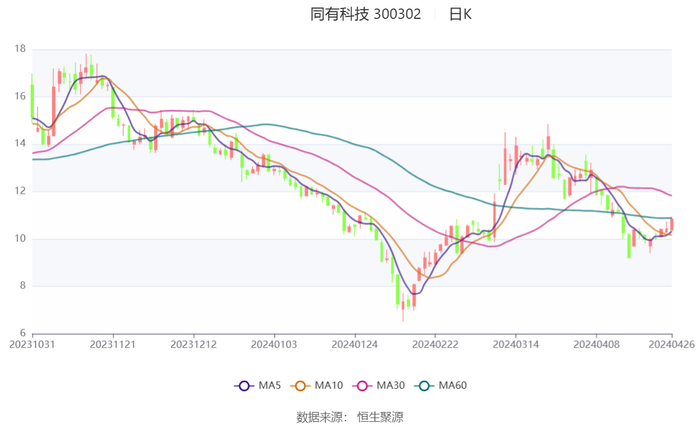The image size is (700, 426).
Task: Click the 20240222 date axis label
Action: (x=432, y=345)
